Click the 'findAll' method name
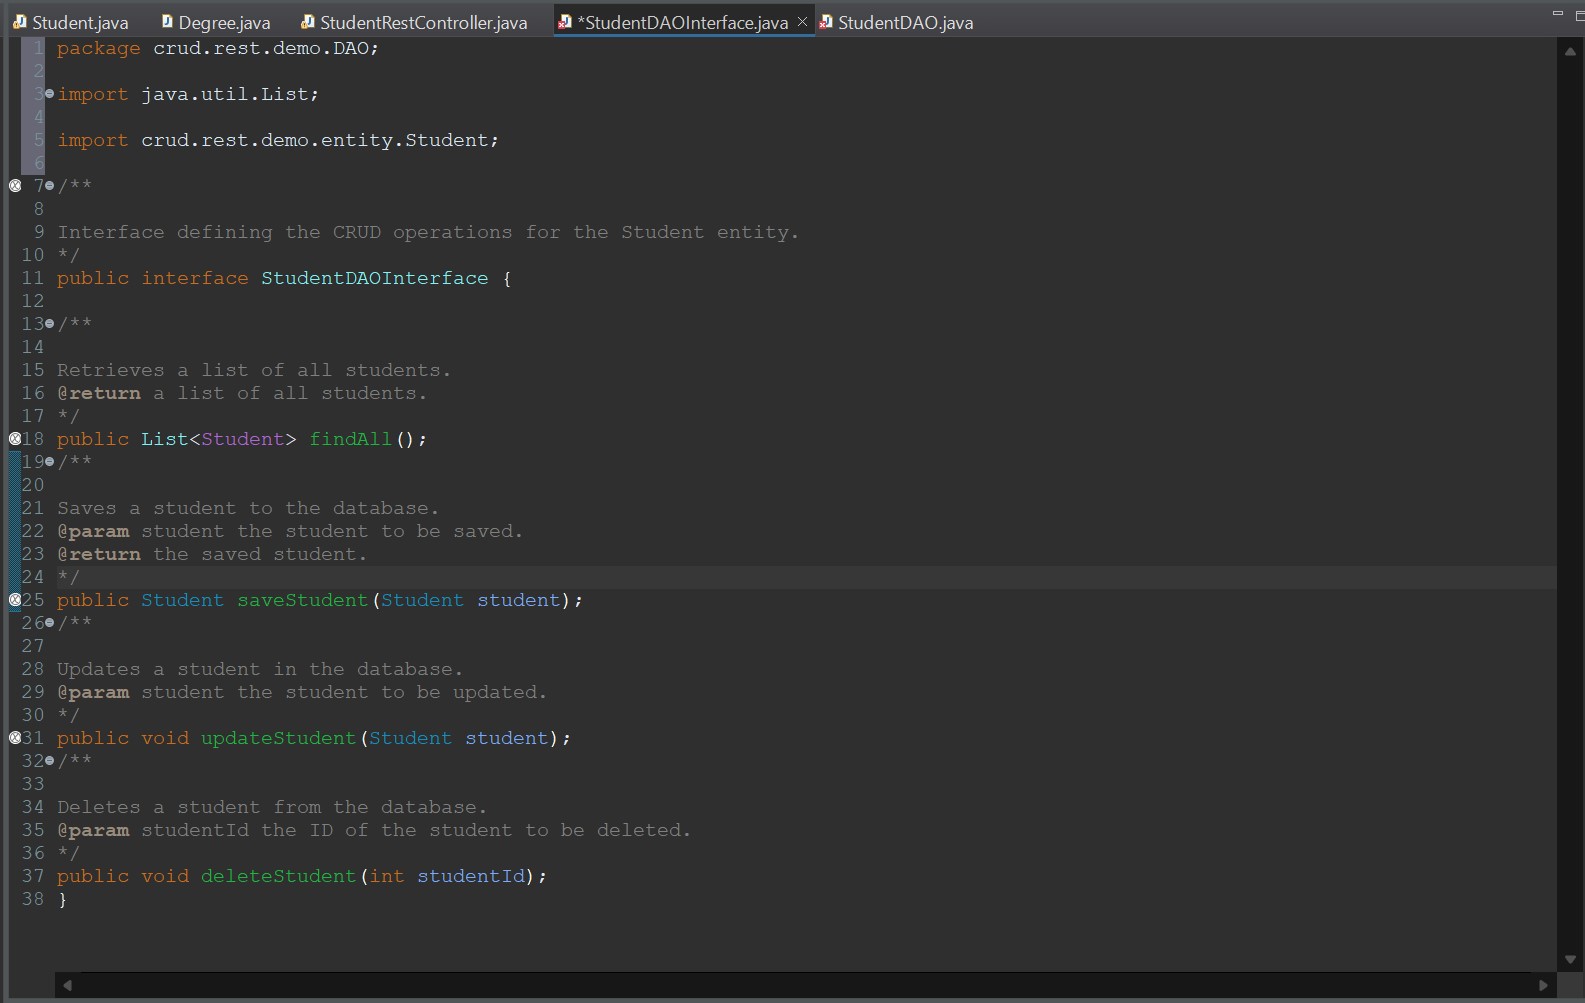This screenshot has height=1003, width=1585. [351, 439]
